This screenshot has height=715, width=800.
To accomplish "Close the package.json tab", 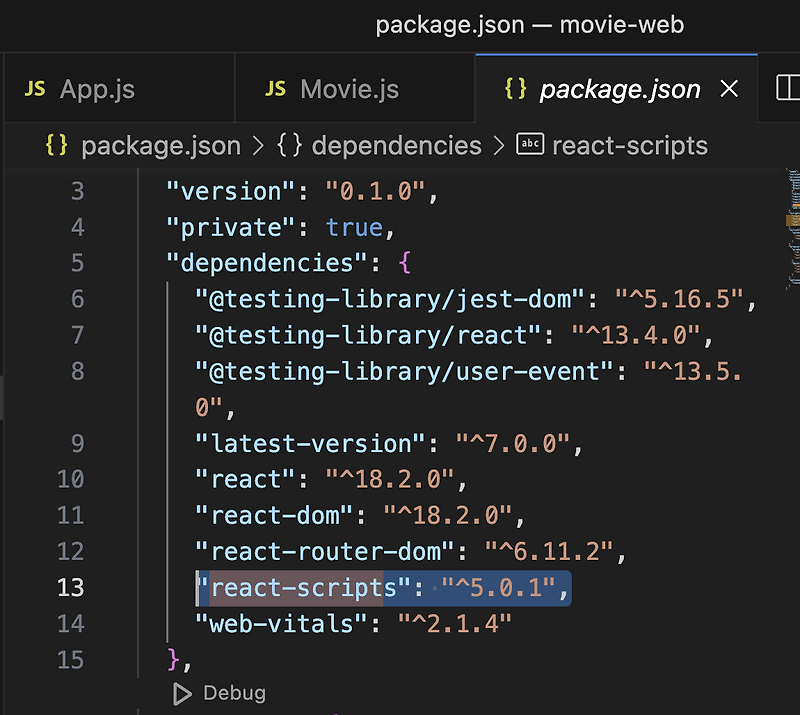I will pyautogui.click(x=729, y=89).
